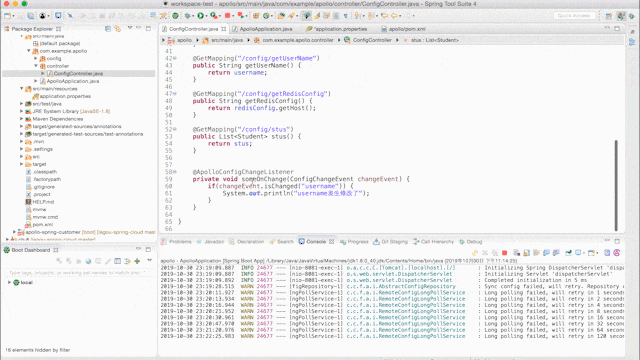Click the editor vertical scrollbar
Viewport: 640px width, 360px height.
pos(616,185)
